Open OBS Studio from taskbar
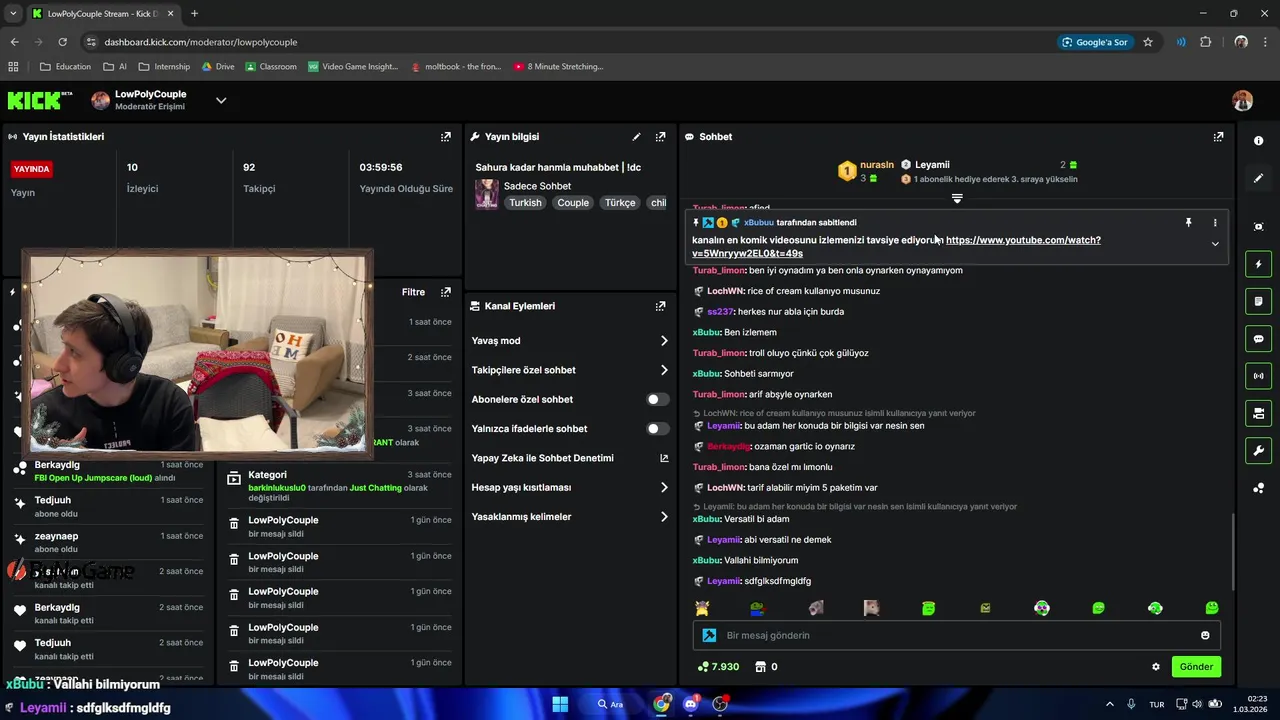This screenshot has height=720, width=1280. pyautogui.click(x=719, y=704)
